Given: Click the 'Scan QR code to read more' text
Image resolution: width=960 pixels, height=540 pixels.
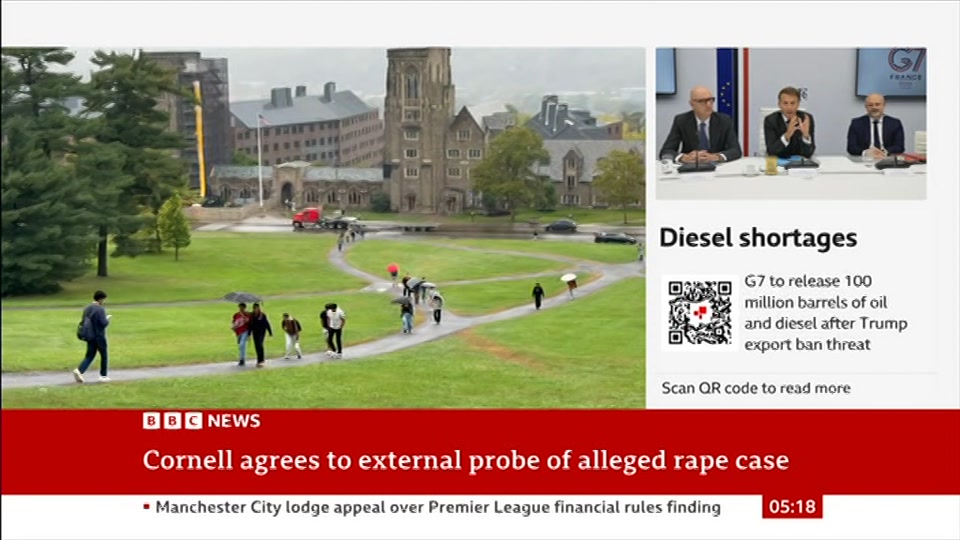Looking at the screenshot, I should click(756, 388).
